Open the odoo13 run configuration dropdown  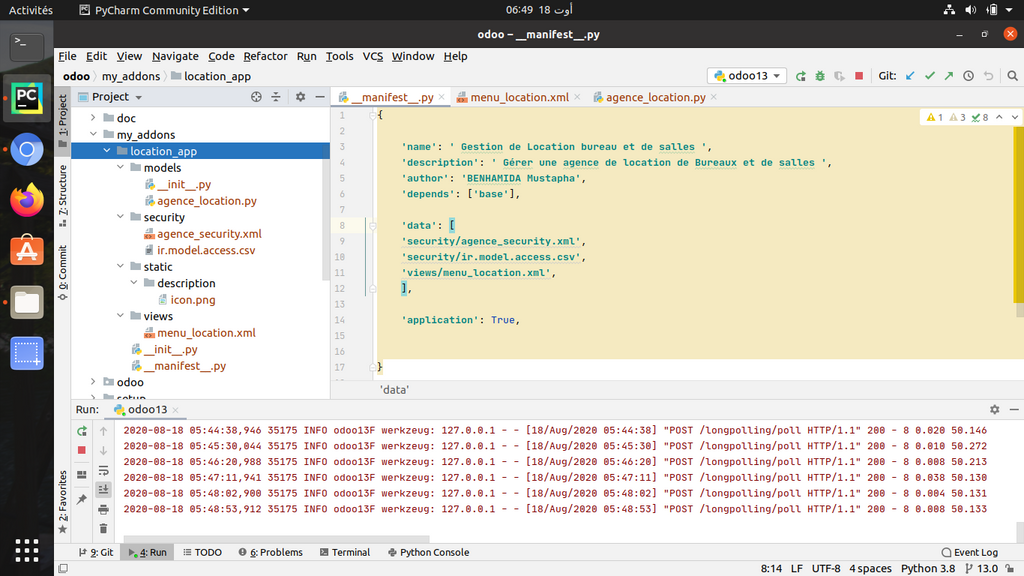(747, 76)
